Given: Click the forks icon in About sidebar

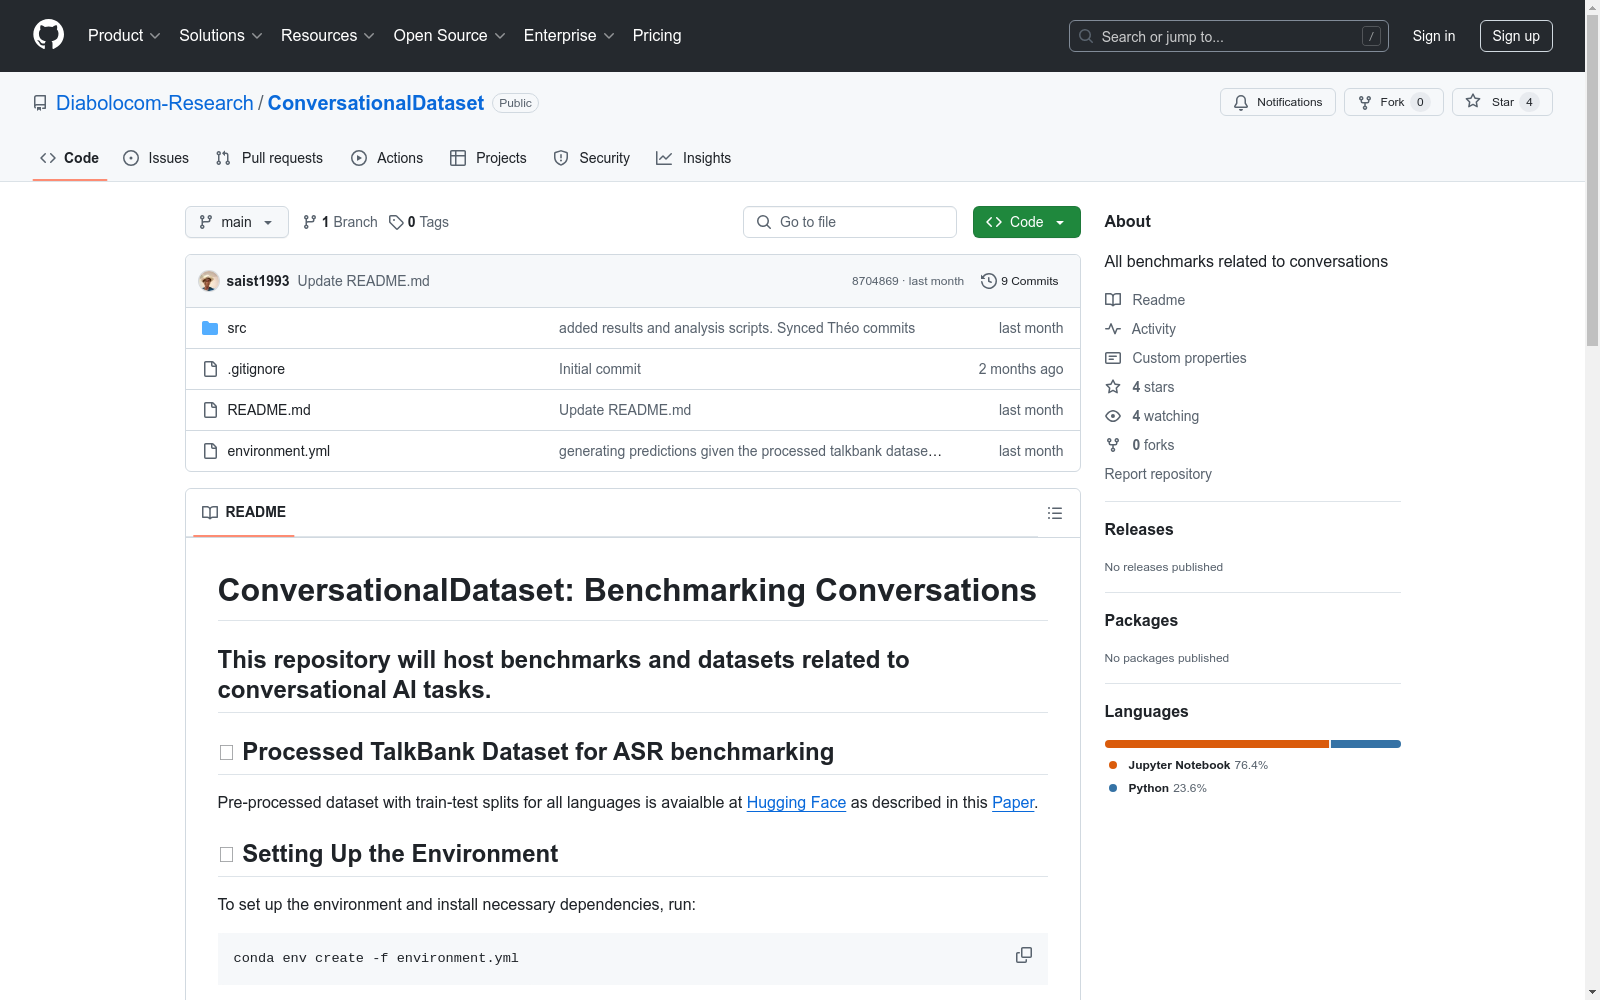Looking at the screenshot, I should [x=1113, y=445].
